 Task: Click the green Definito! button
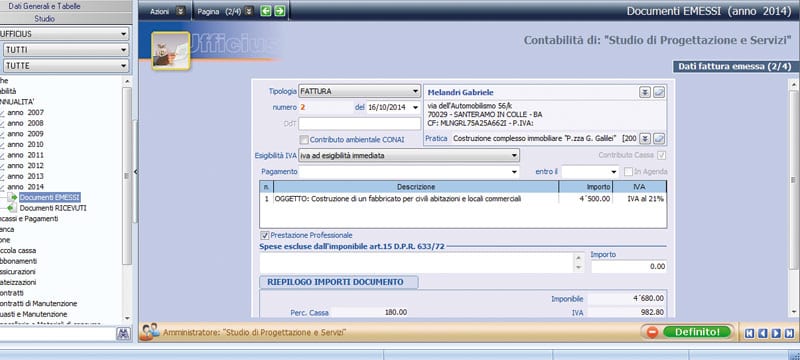coord(697,332)
